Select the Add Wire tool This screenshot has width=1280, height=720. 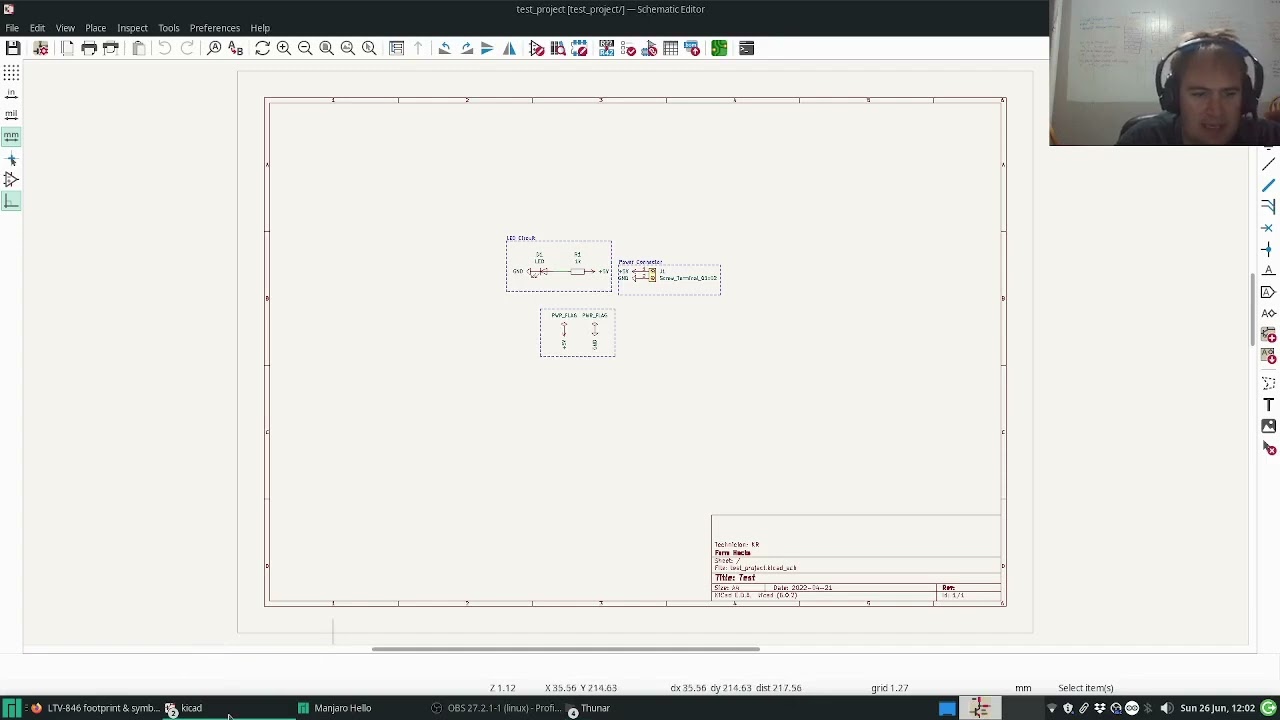[1268, 164]
